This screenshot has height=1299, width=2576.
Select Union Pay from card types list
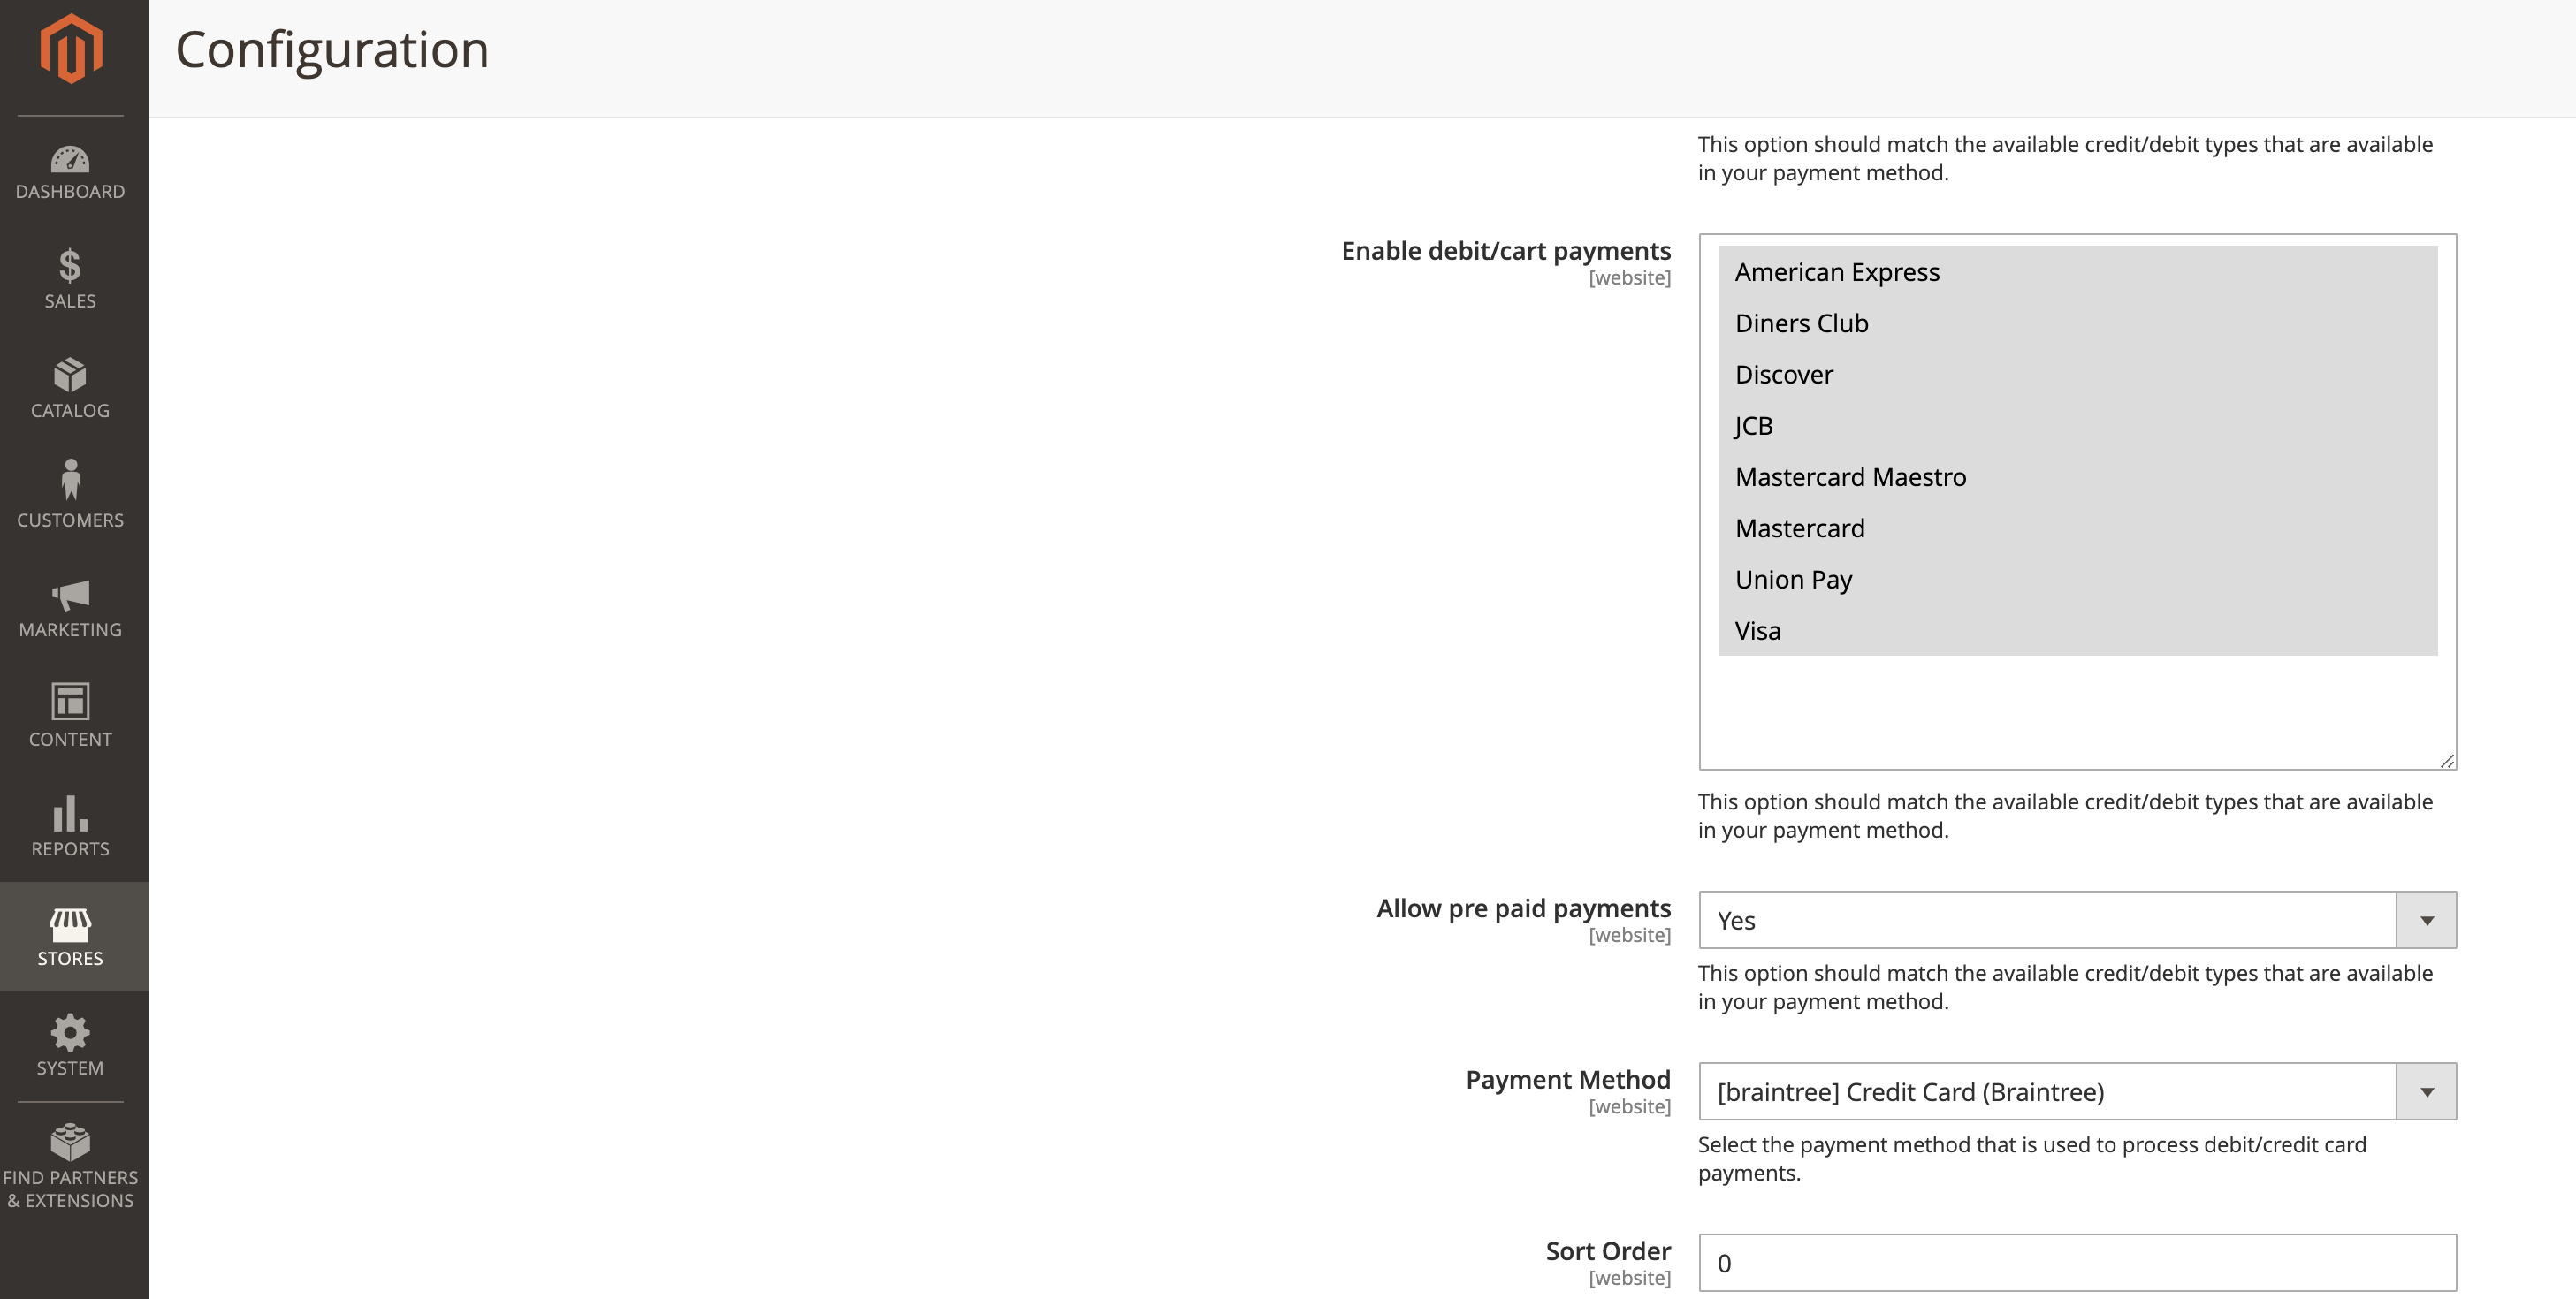click(1794, 578)
